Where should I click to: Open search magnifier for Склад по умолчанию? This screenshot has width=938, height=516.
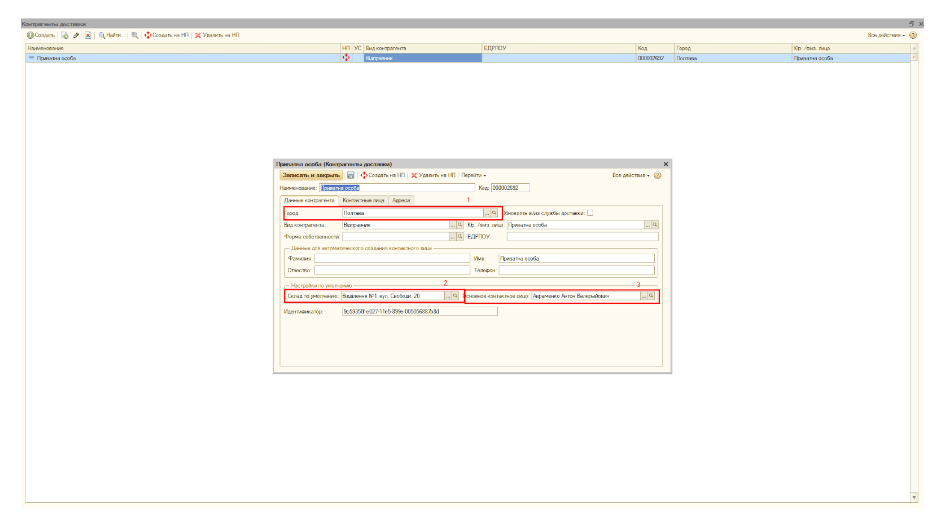coord(457,296)
